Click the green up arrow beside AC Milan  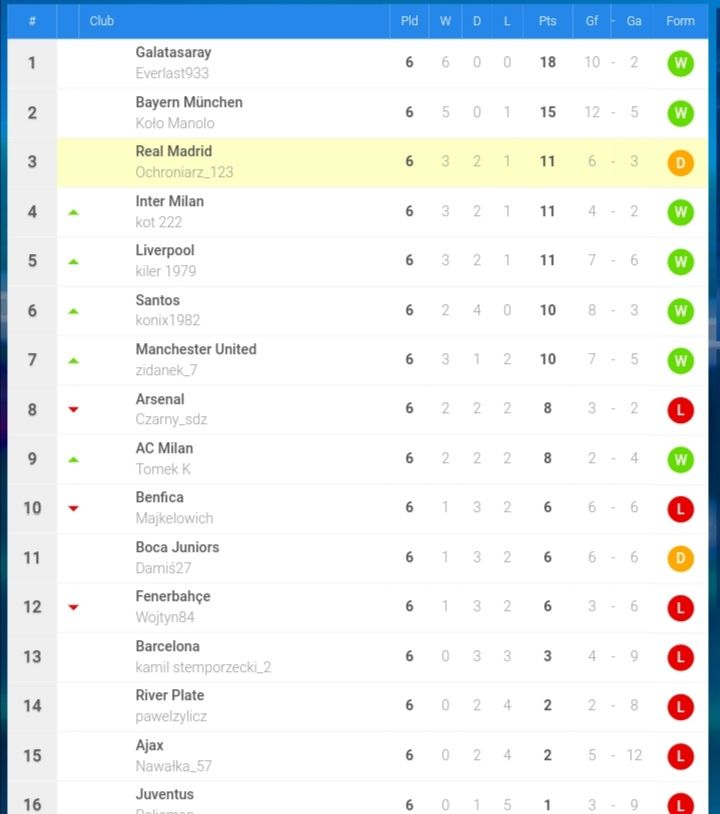[74, 459]
